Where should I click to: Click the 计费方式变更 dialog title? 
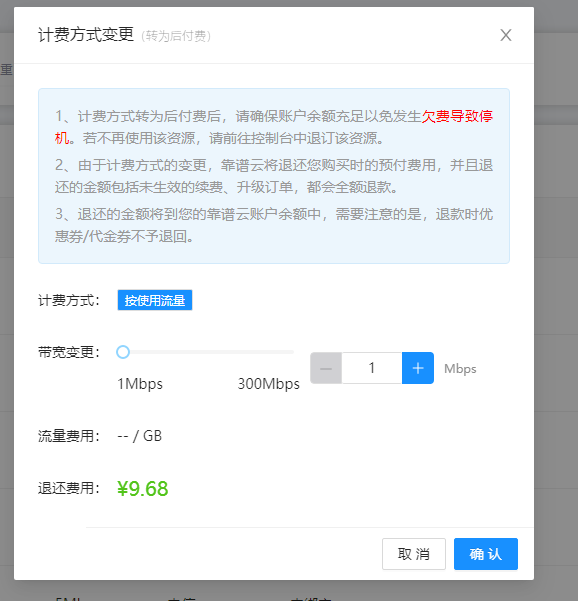86,35
